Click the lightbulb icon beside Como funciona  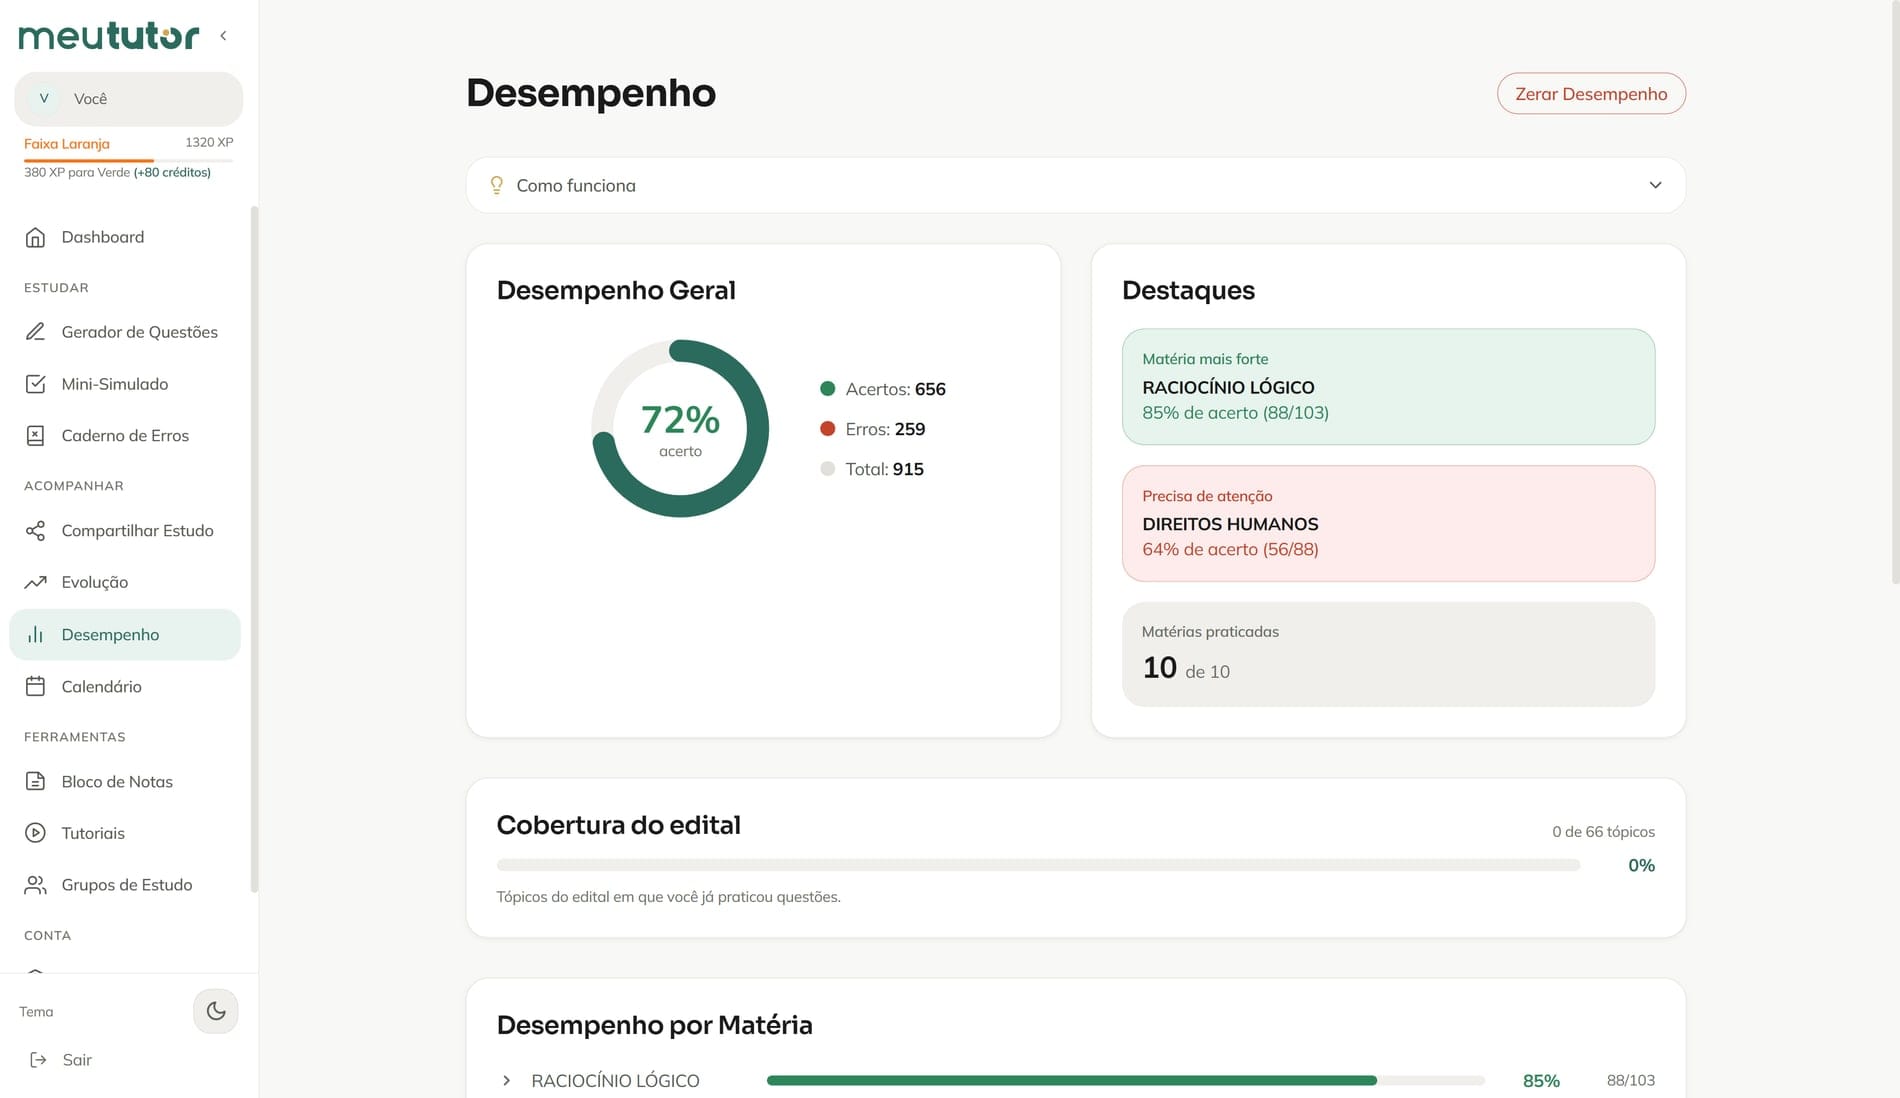click(496, 185)
